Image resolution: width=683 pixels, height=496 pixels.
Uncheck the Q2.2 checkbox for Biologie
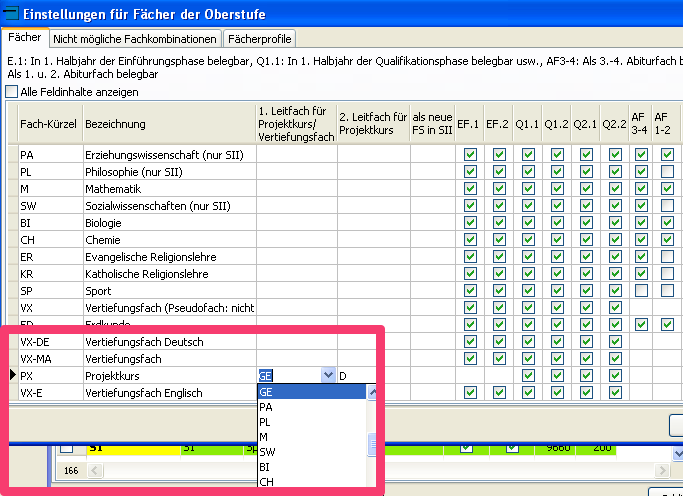[x=615, y=223]
